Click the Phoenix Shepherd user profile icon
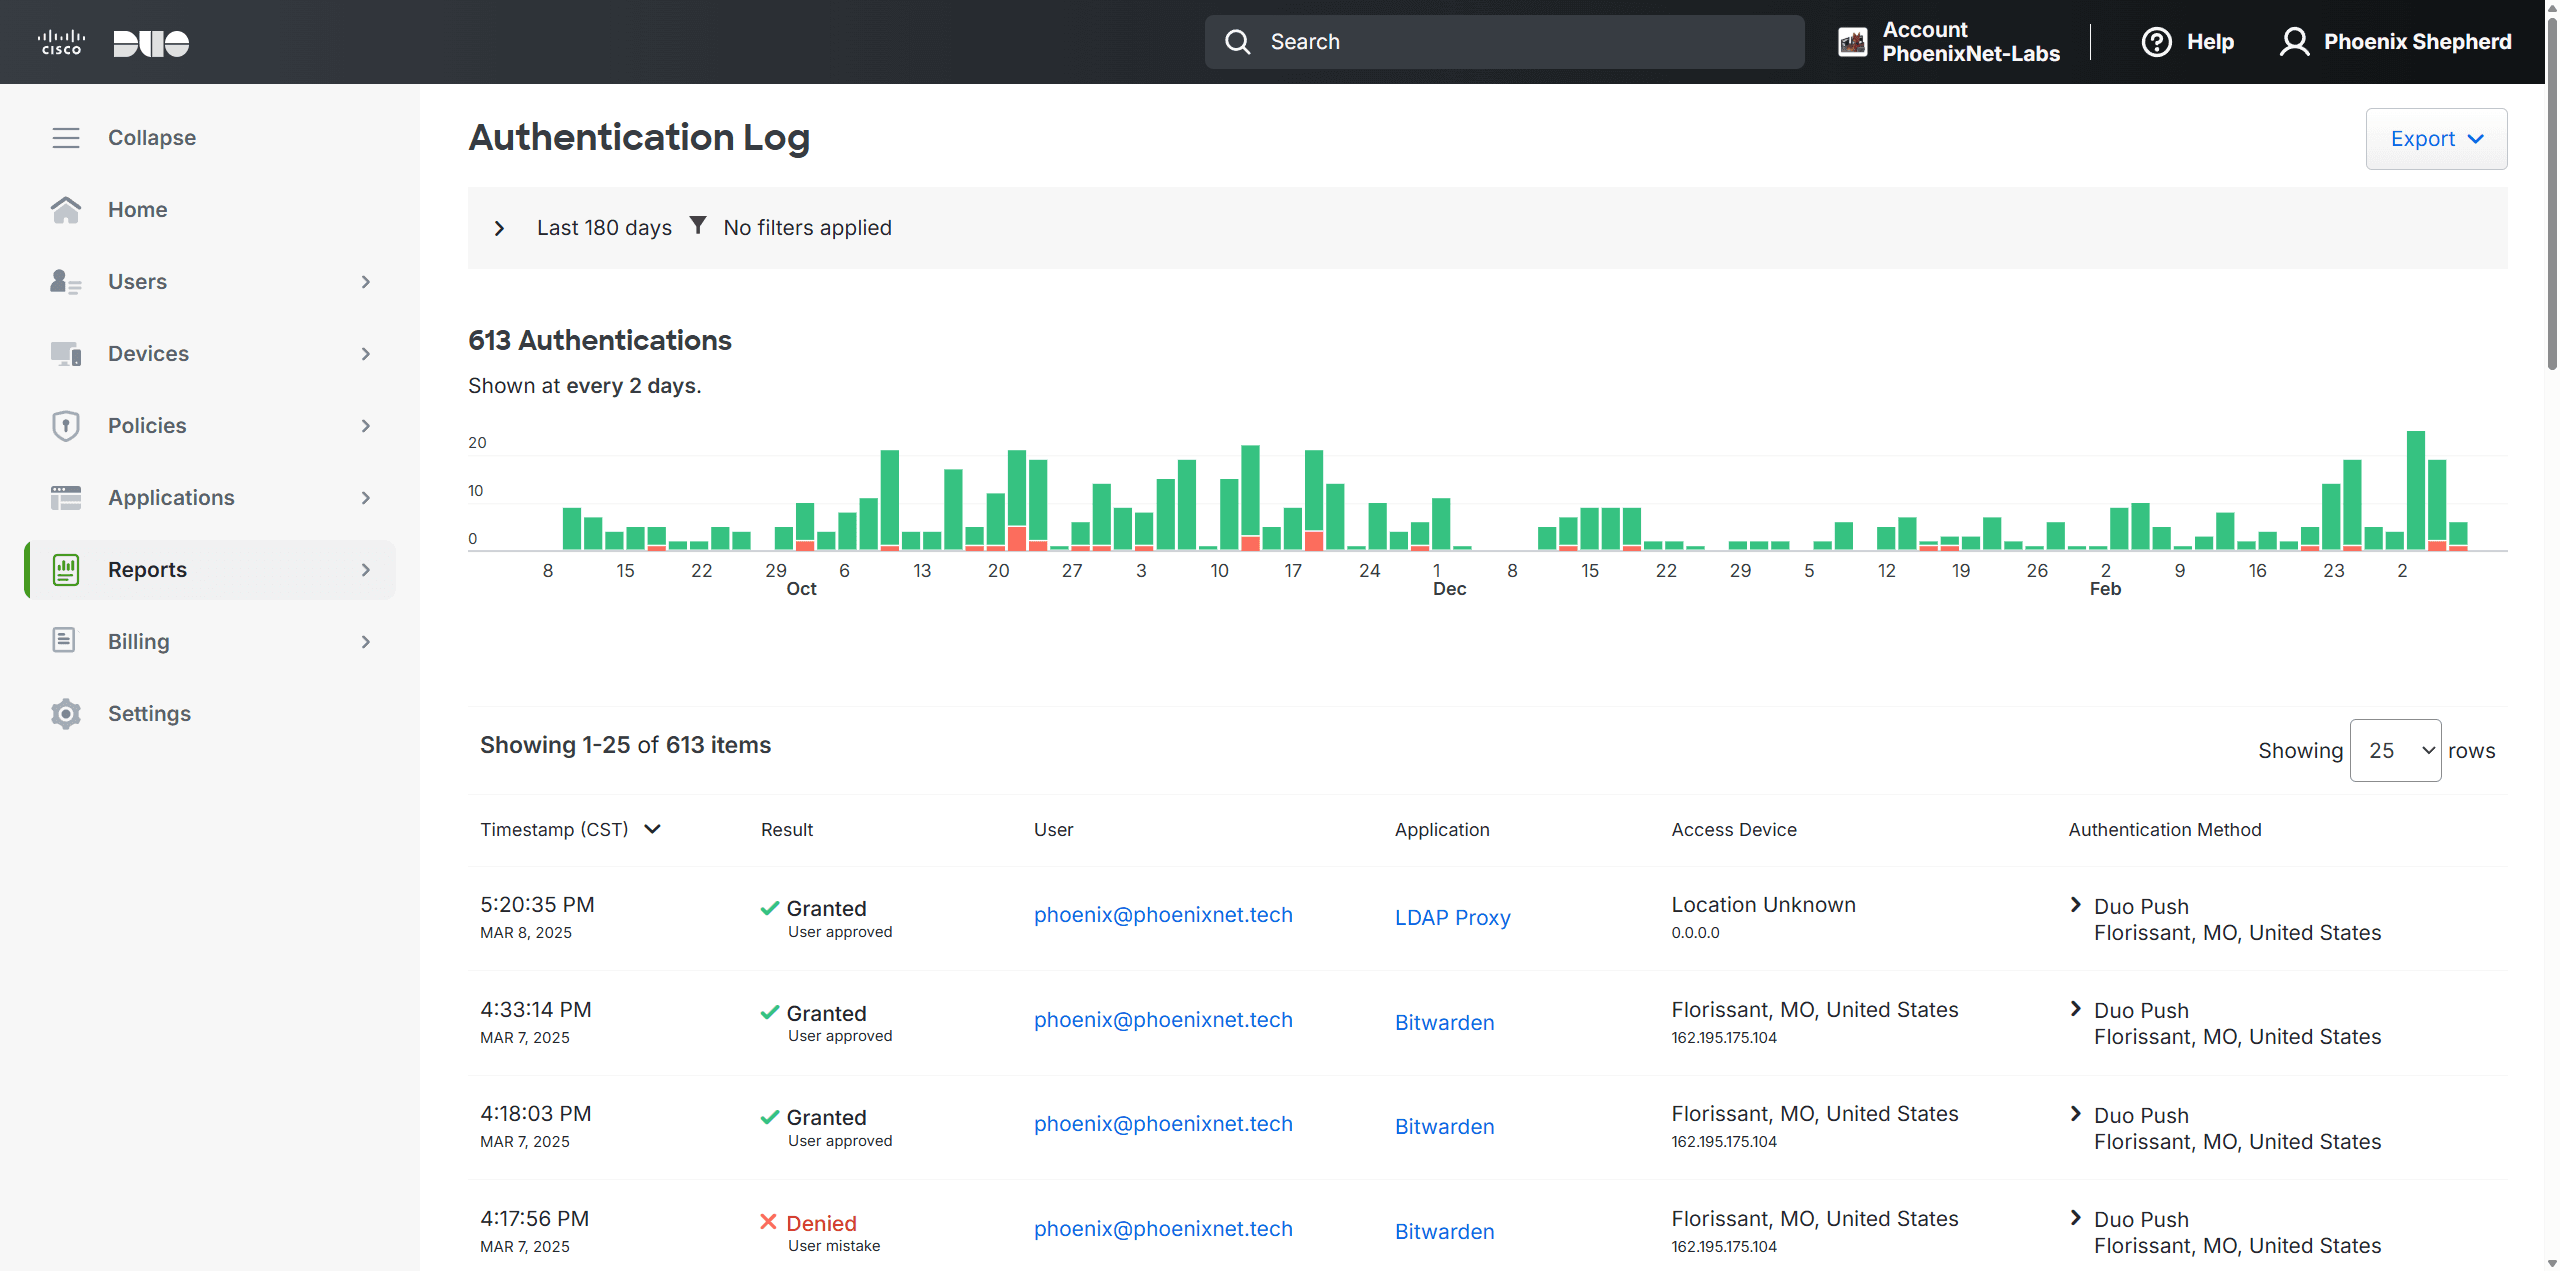 click(2294, 42)
